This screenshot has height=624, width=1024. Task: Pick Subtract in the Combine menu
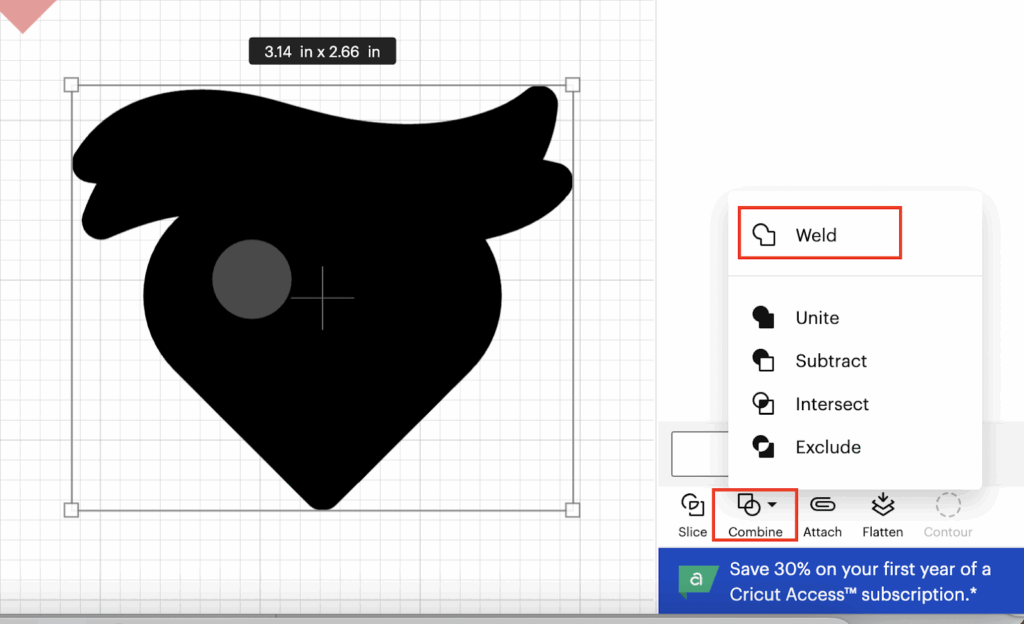pos(830,361)
